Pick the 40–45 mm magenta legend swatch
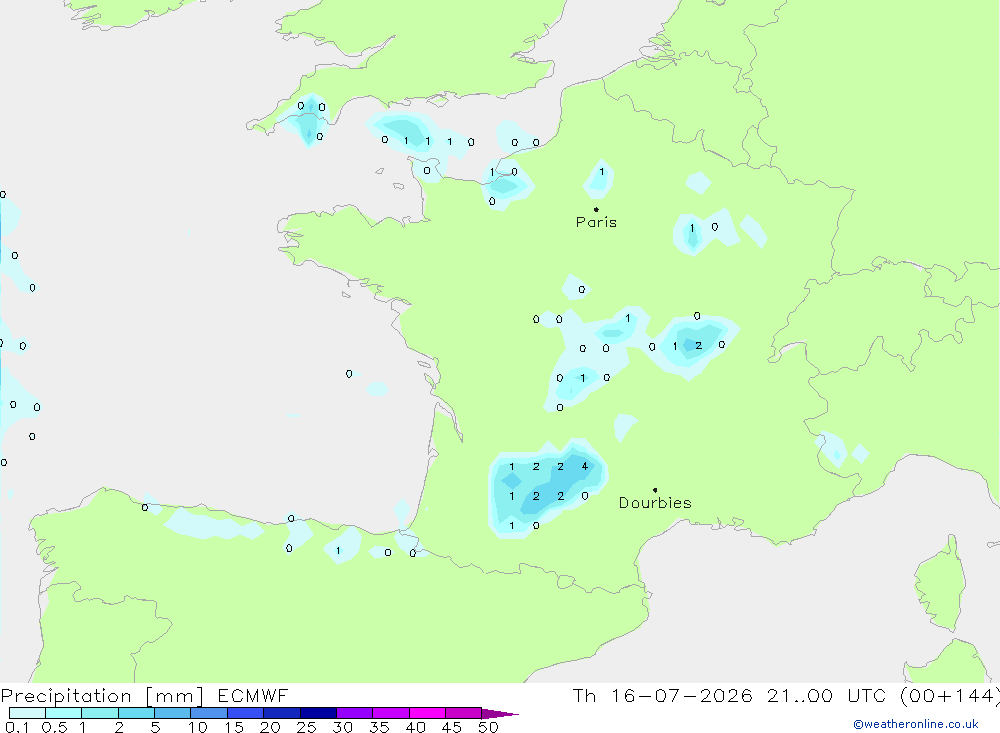Viewport: 1000px width, 733px height. [x=427, y=713]
